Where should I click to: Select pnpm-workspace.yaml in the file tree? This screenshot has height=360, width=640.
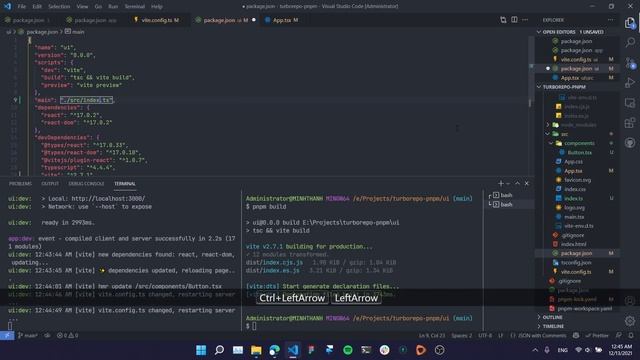584,309
